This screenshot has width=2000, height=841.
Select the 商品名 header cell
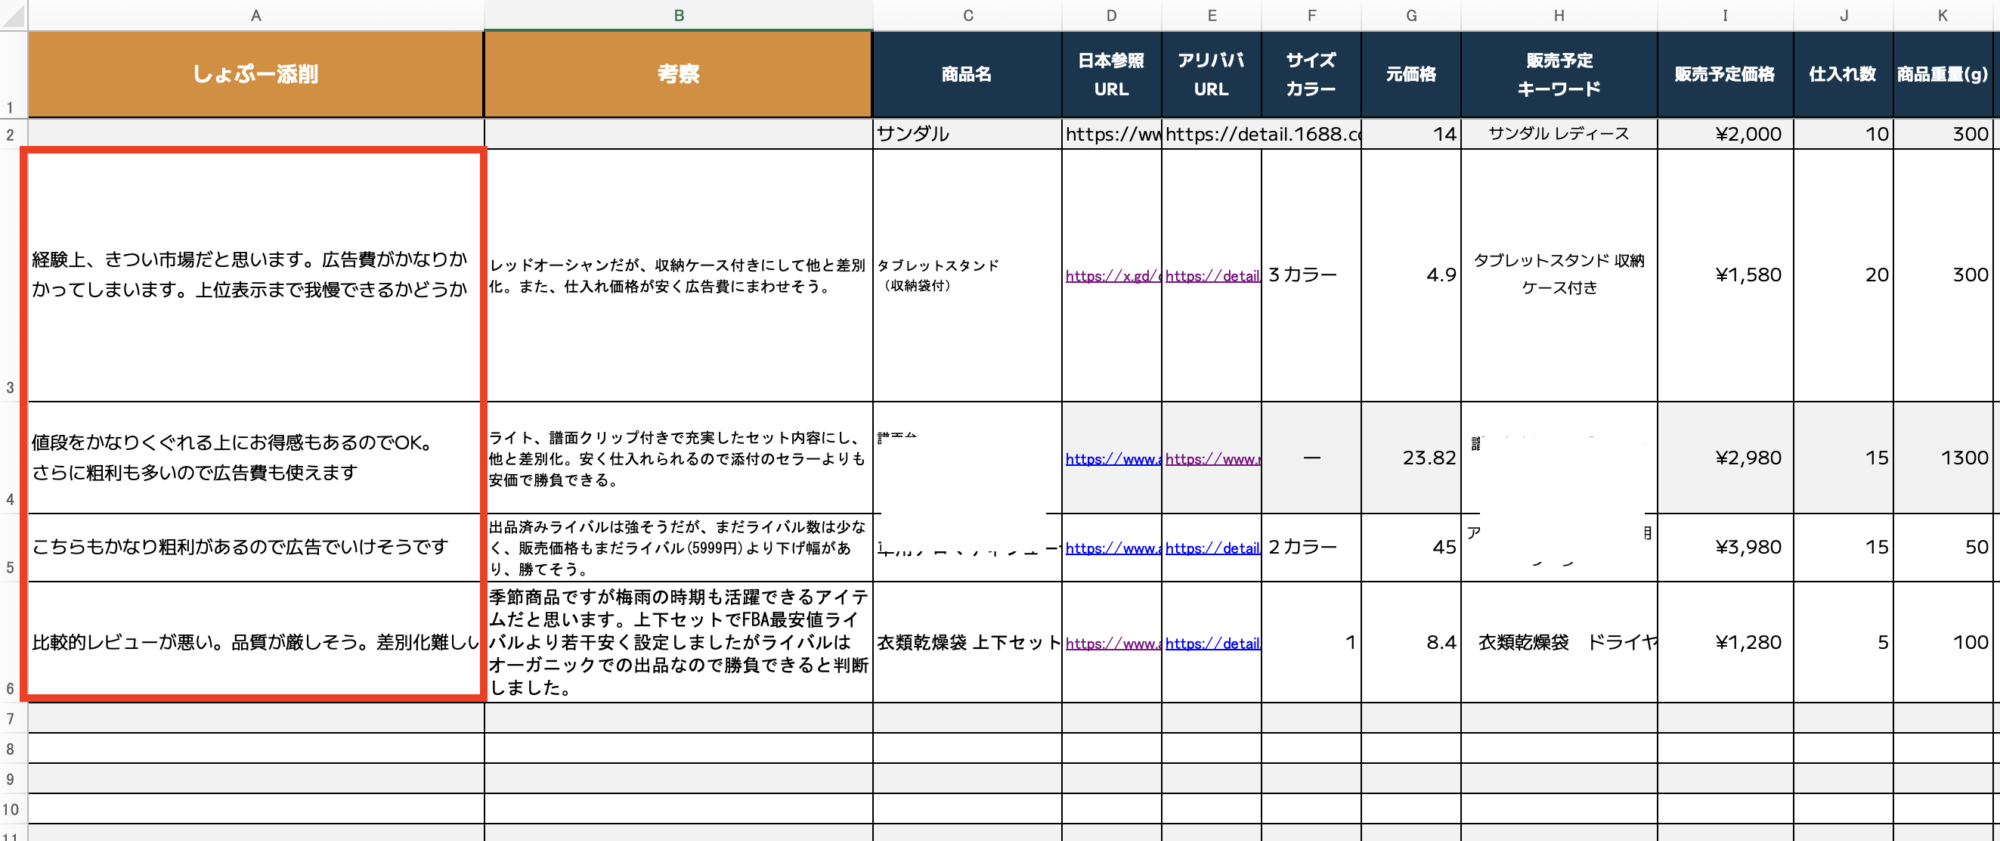[x=966, y=74]
